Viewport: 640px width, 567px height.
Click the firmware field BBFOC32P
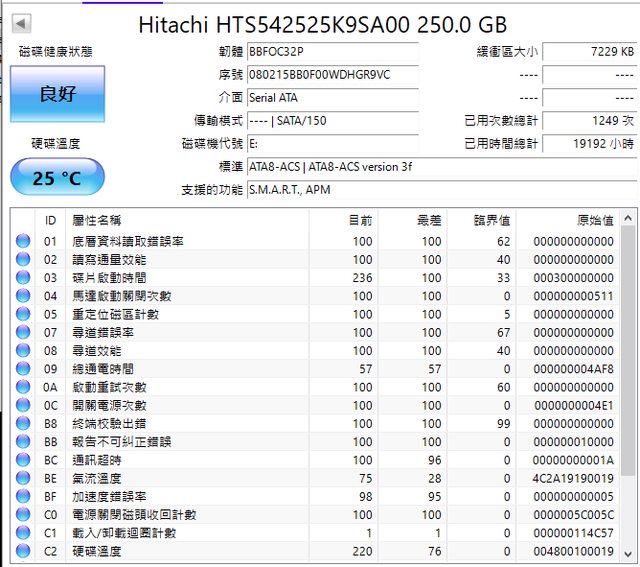(x=332, y=51)
